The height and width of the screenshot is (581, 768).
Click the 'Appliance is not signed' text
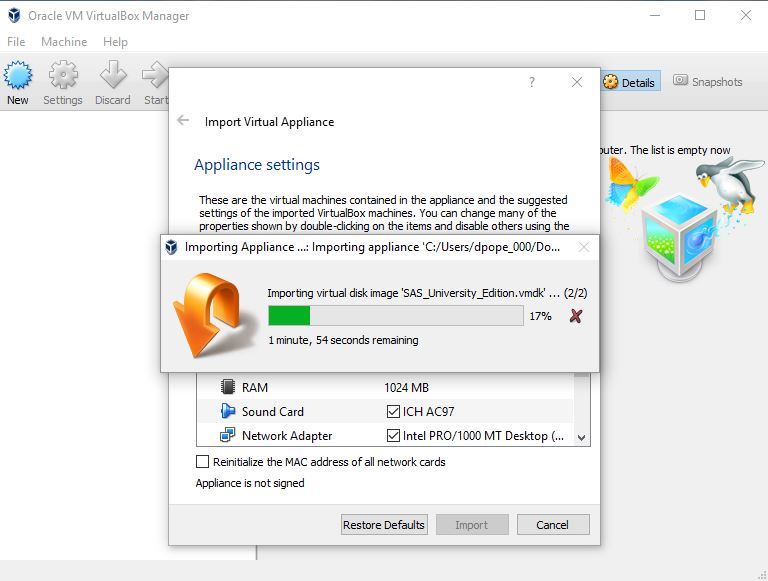(250, 483)
